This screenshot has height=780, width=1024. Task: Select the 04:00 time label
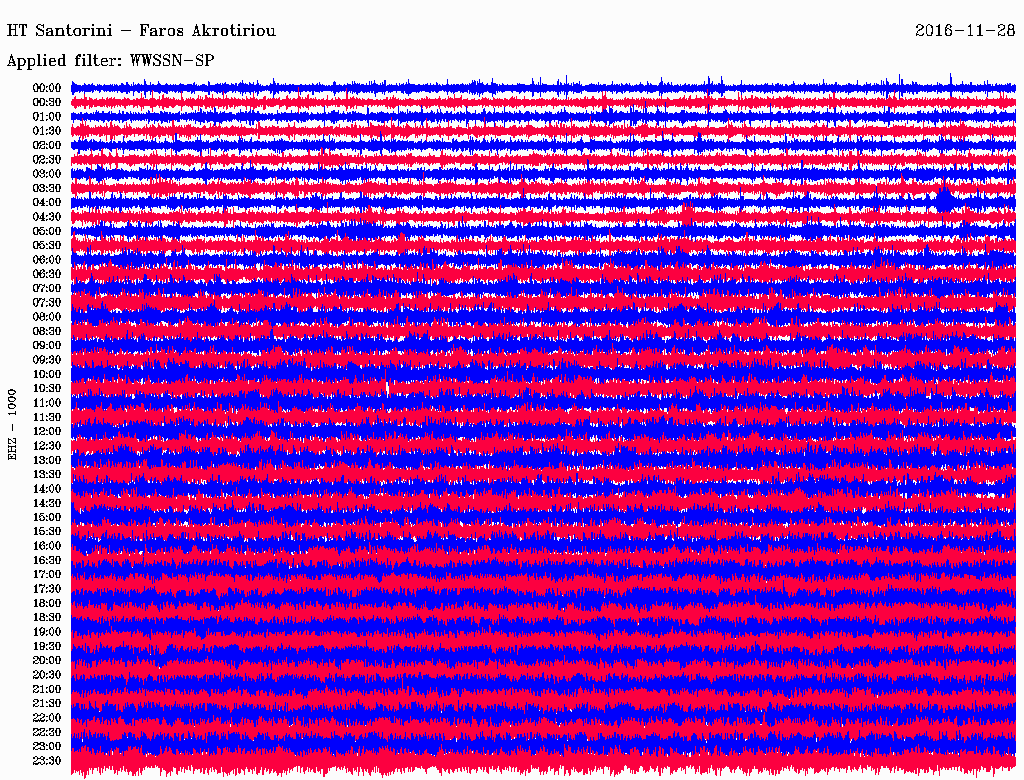point(46,203)
